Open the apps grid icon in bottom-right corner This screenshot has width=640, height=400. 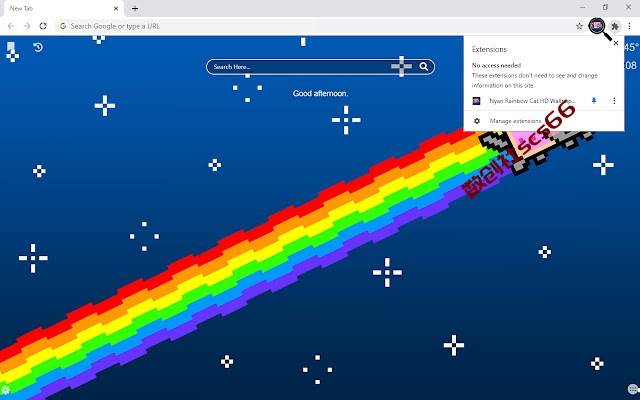(633, 389)
